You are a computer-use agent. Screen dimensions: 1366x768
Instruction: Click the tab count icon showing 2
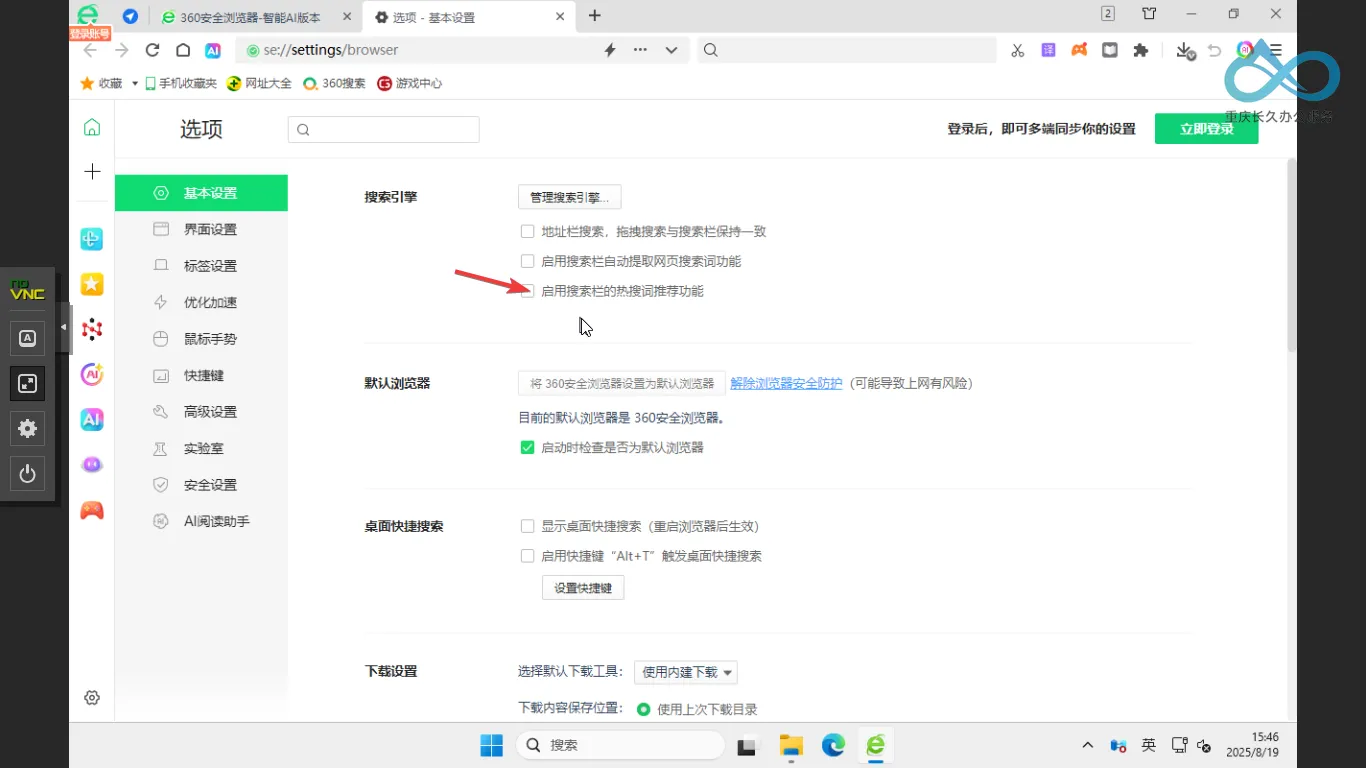click(x=1108, y=14)
